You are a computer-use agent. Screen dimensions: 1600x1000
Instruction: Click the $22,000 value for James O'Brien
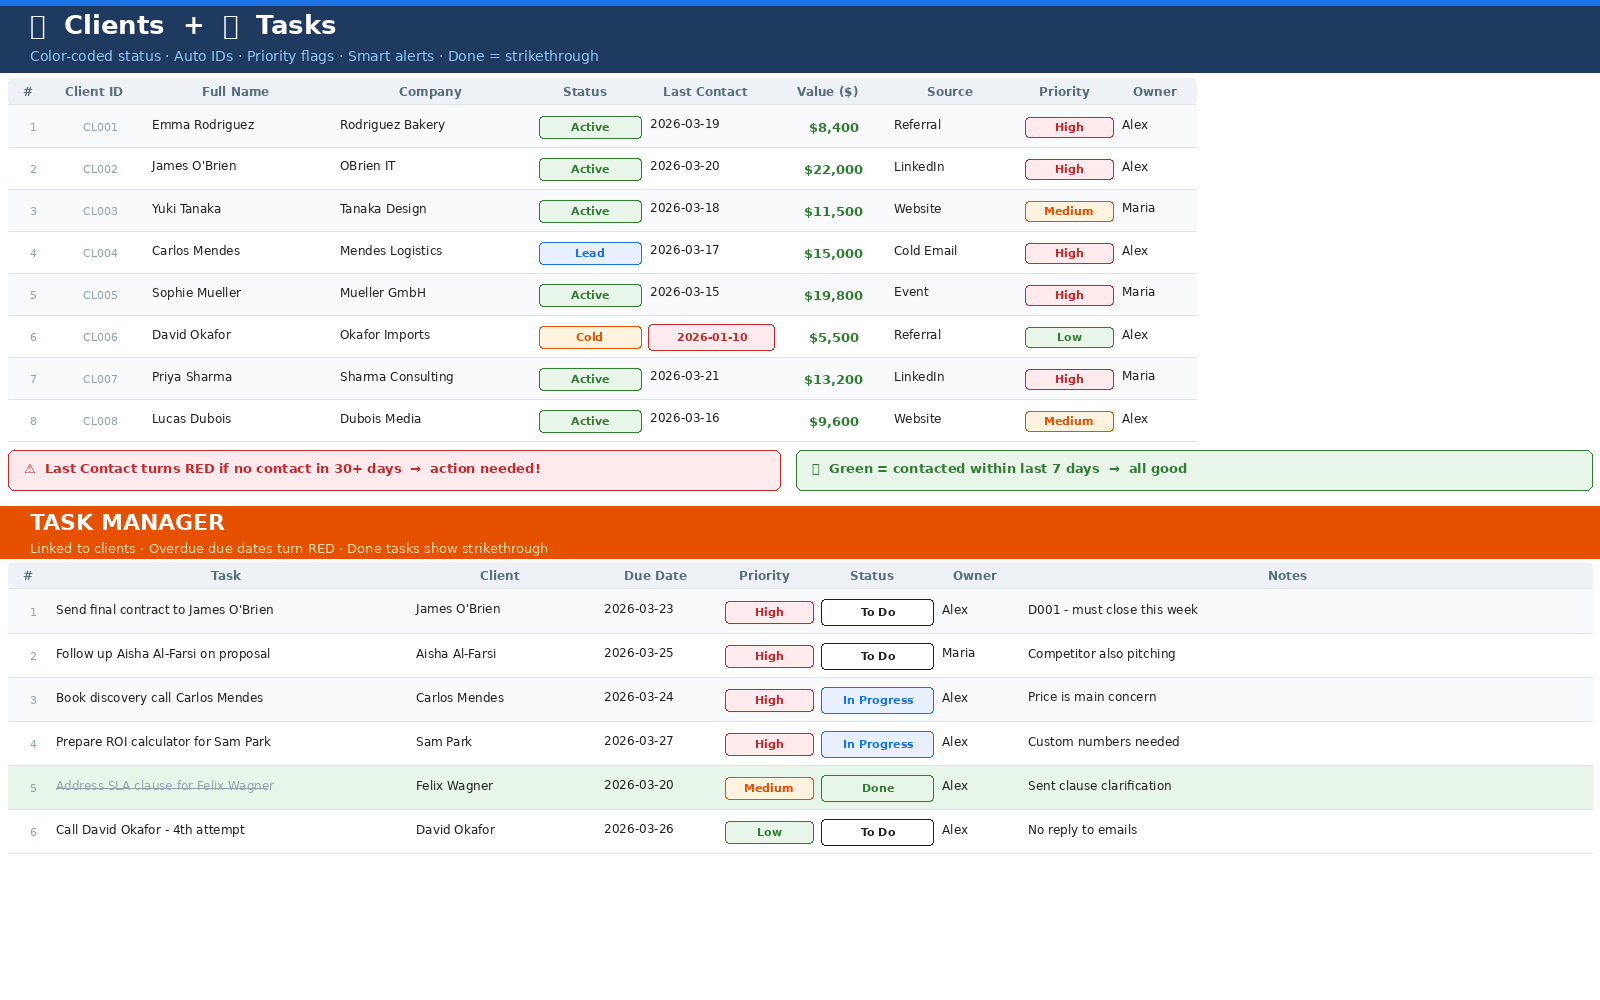[833, 170]
